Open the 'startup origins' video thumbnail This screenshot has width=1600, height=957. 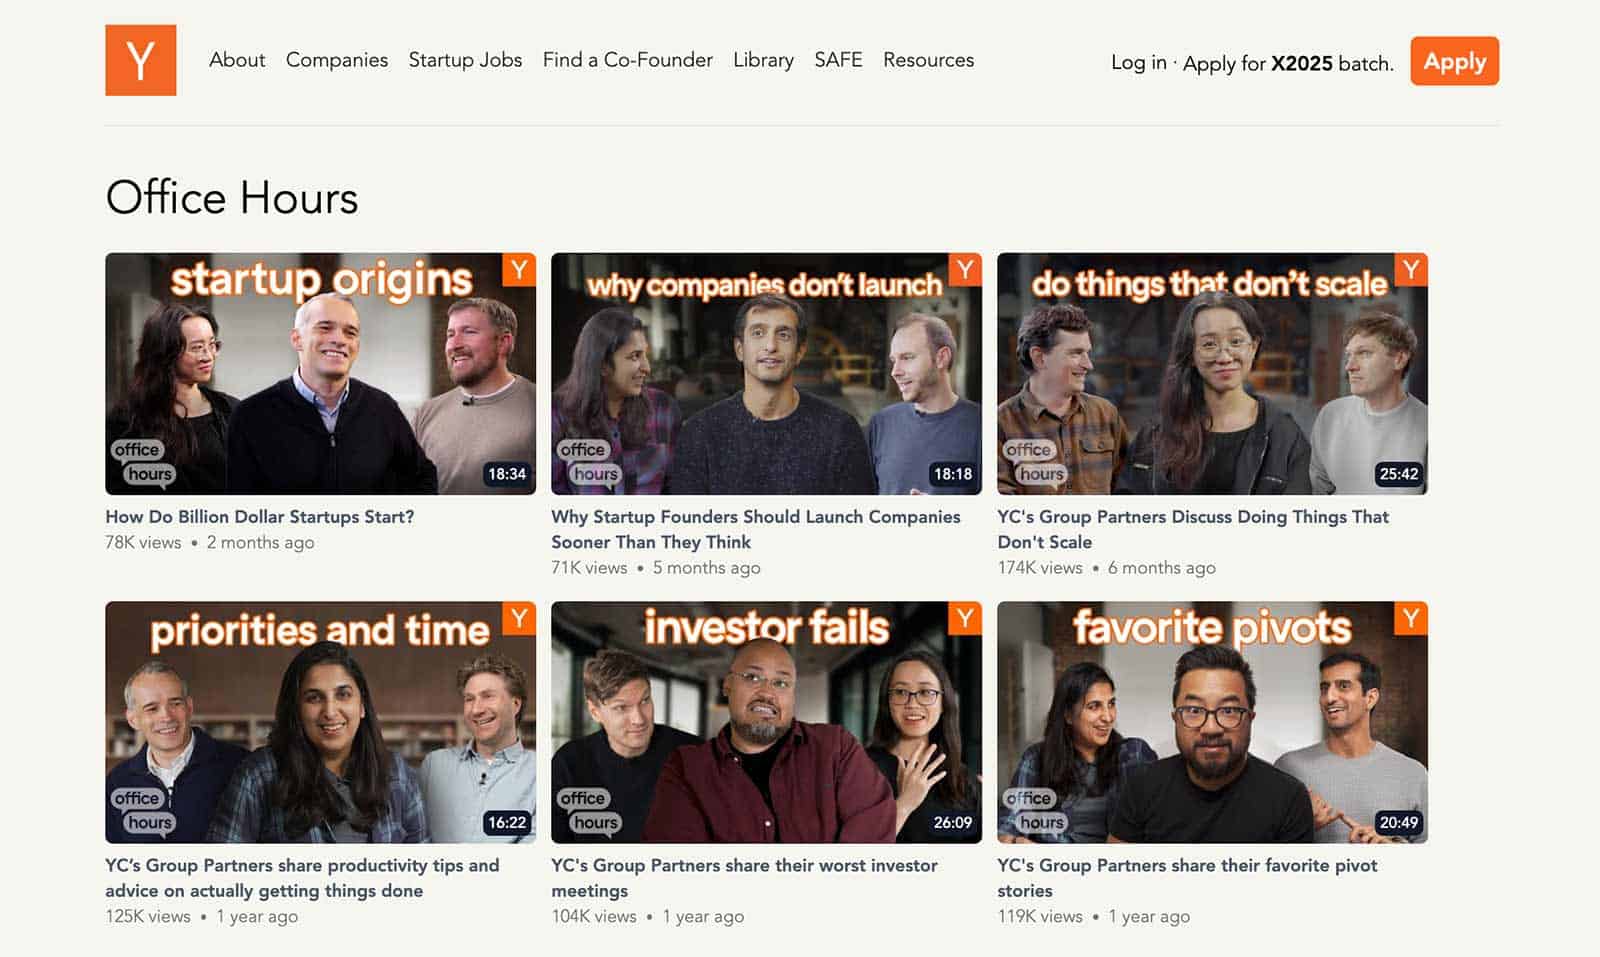(x=321, y=374)
